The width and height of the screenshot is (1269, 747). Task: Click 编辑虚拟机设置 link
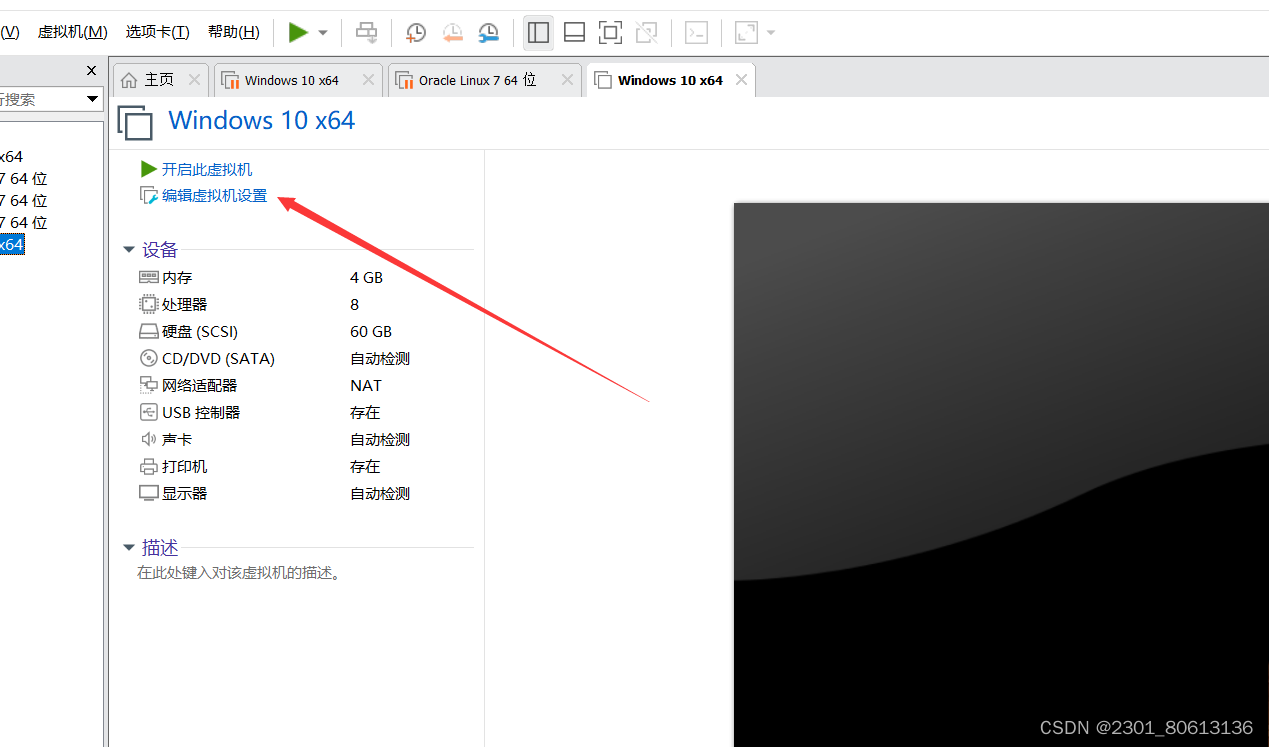click(215, 195)
